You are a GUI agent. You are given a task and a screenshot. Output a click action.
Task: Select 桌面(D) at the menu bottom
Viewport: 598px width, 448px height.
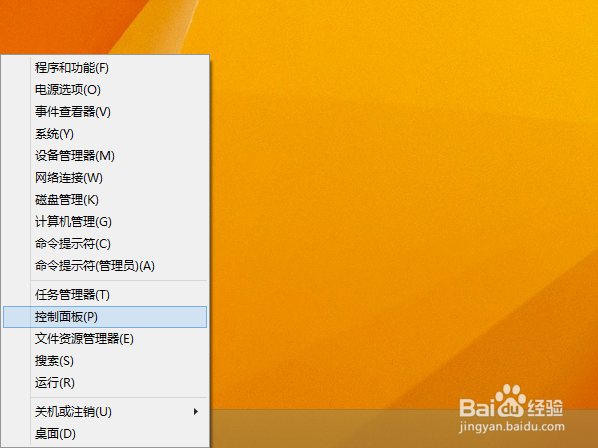[105, 434]
